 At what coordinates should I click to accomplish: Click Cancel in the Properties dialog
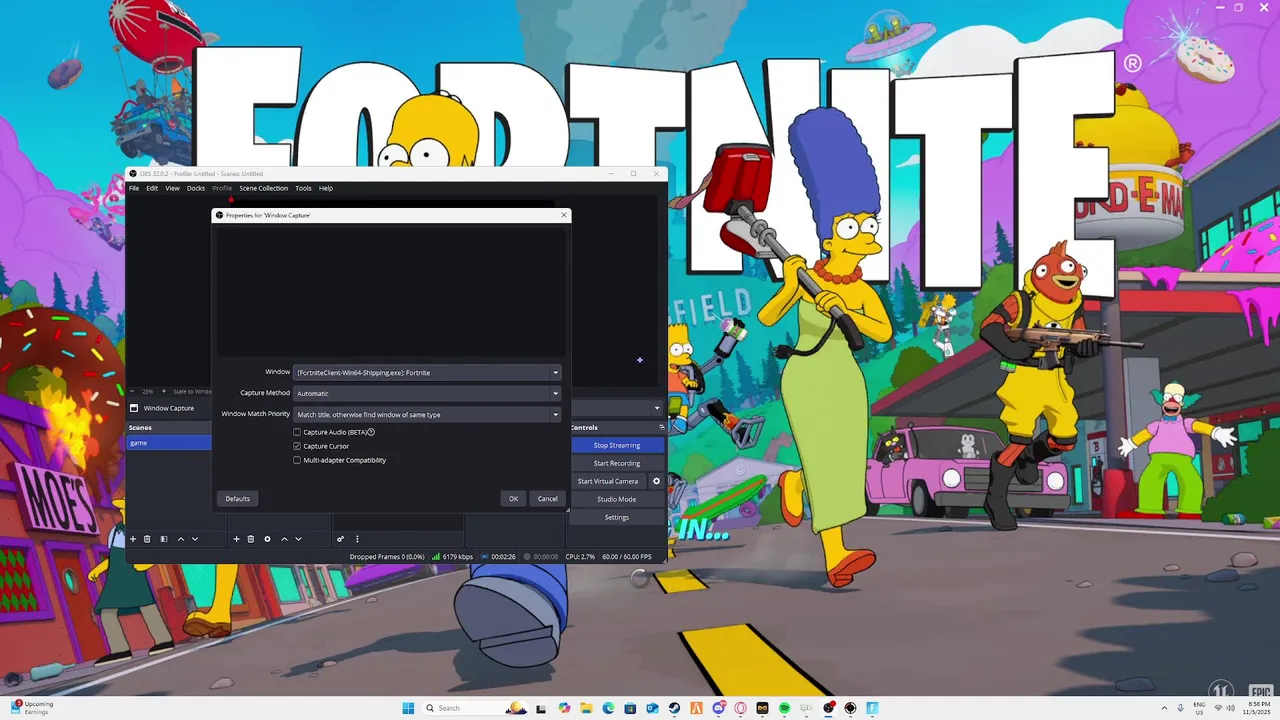[548, 498]
